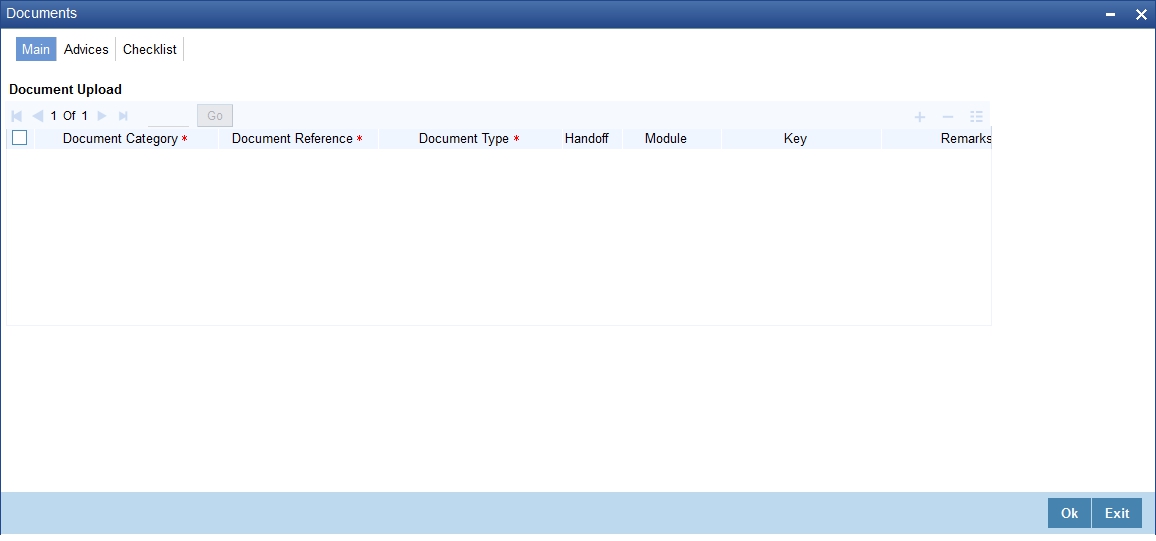Click the Go button

point(215,116)
